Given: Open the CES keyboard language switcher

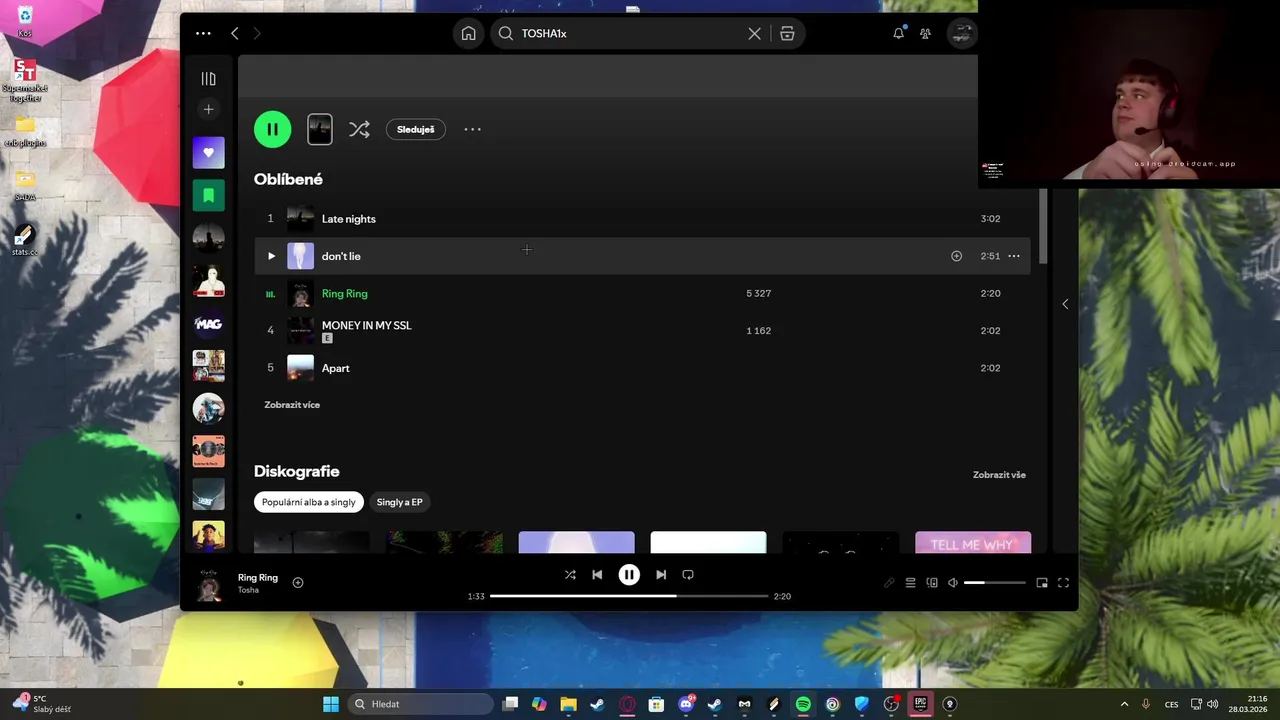Looking at the screenshot, I should (1171, 704).
